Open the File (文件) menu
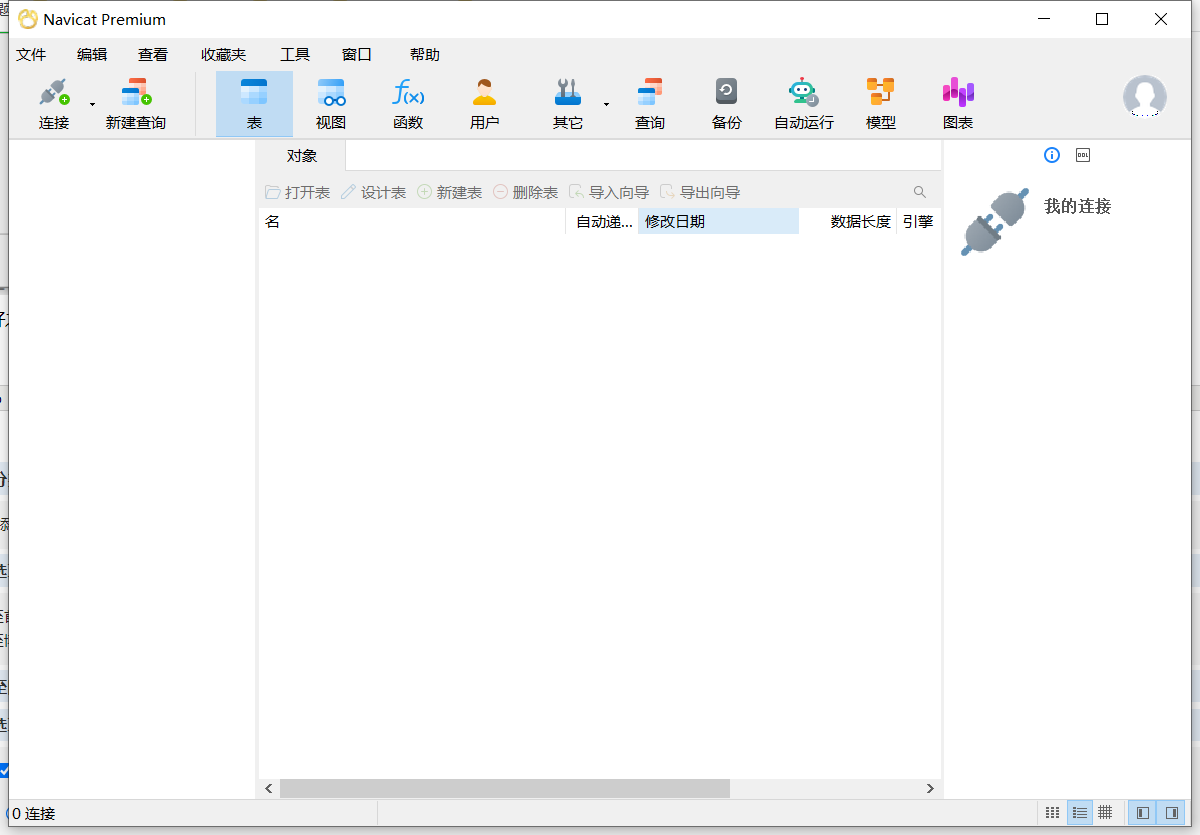 tap(31, 55)
